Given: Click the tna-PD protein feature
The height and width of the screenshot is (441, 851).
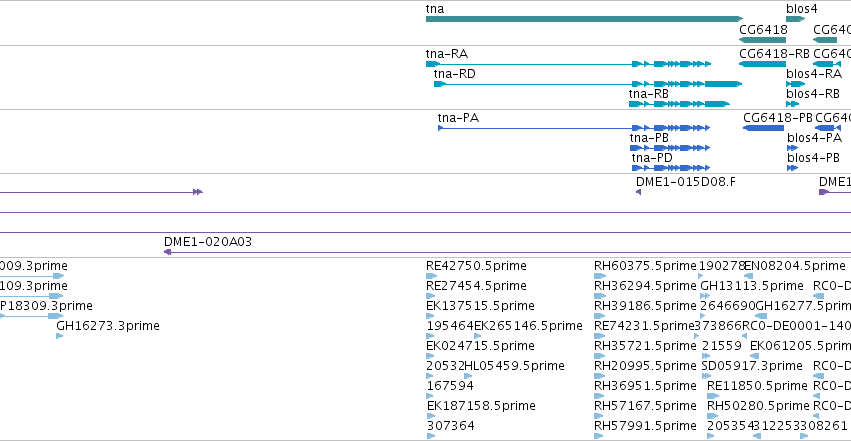Looking at the screenshot, I should (x=671, y=168).
